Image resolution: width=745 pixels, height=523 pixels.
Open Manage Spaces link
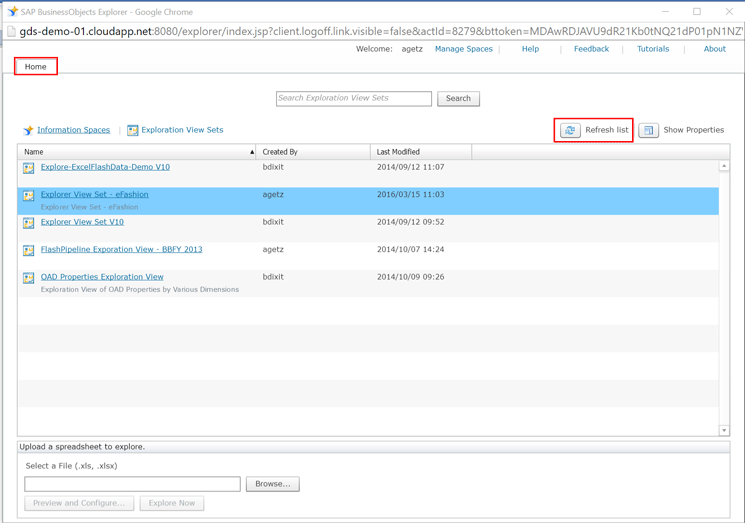pos(464,49)
